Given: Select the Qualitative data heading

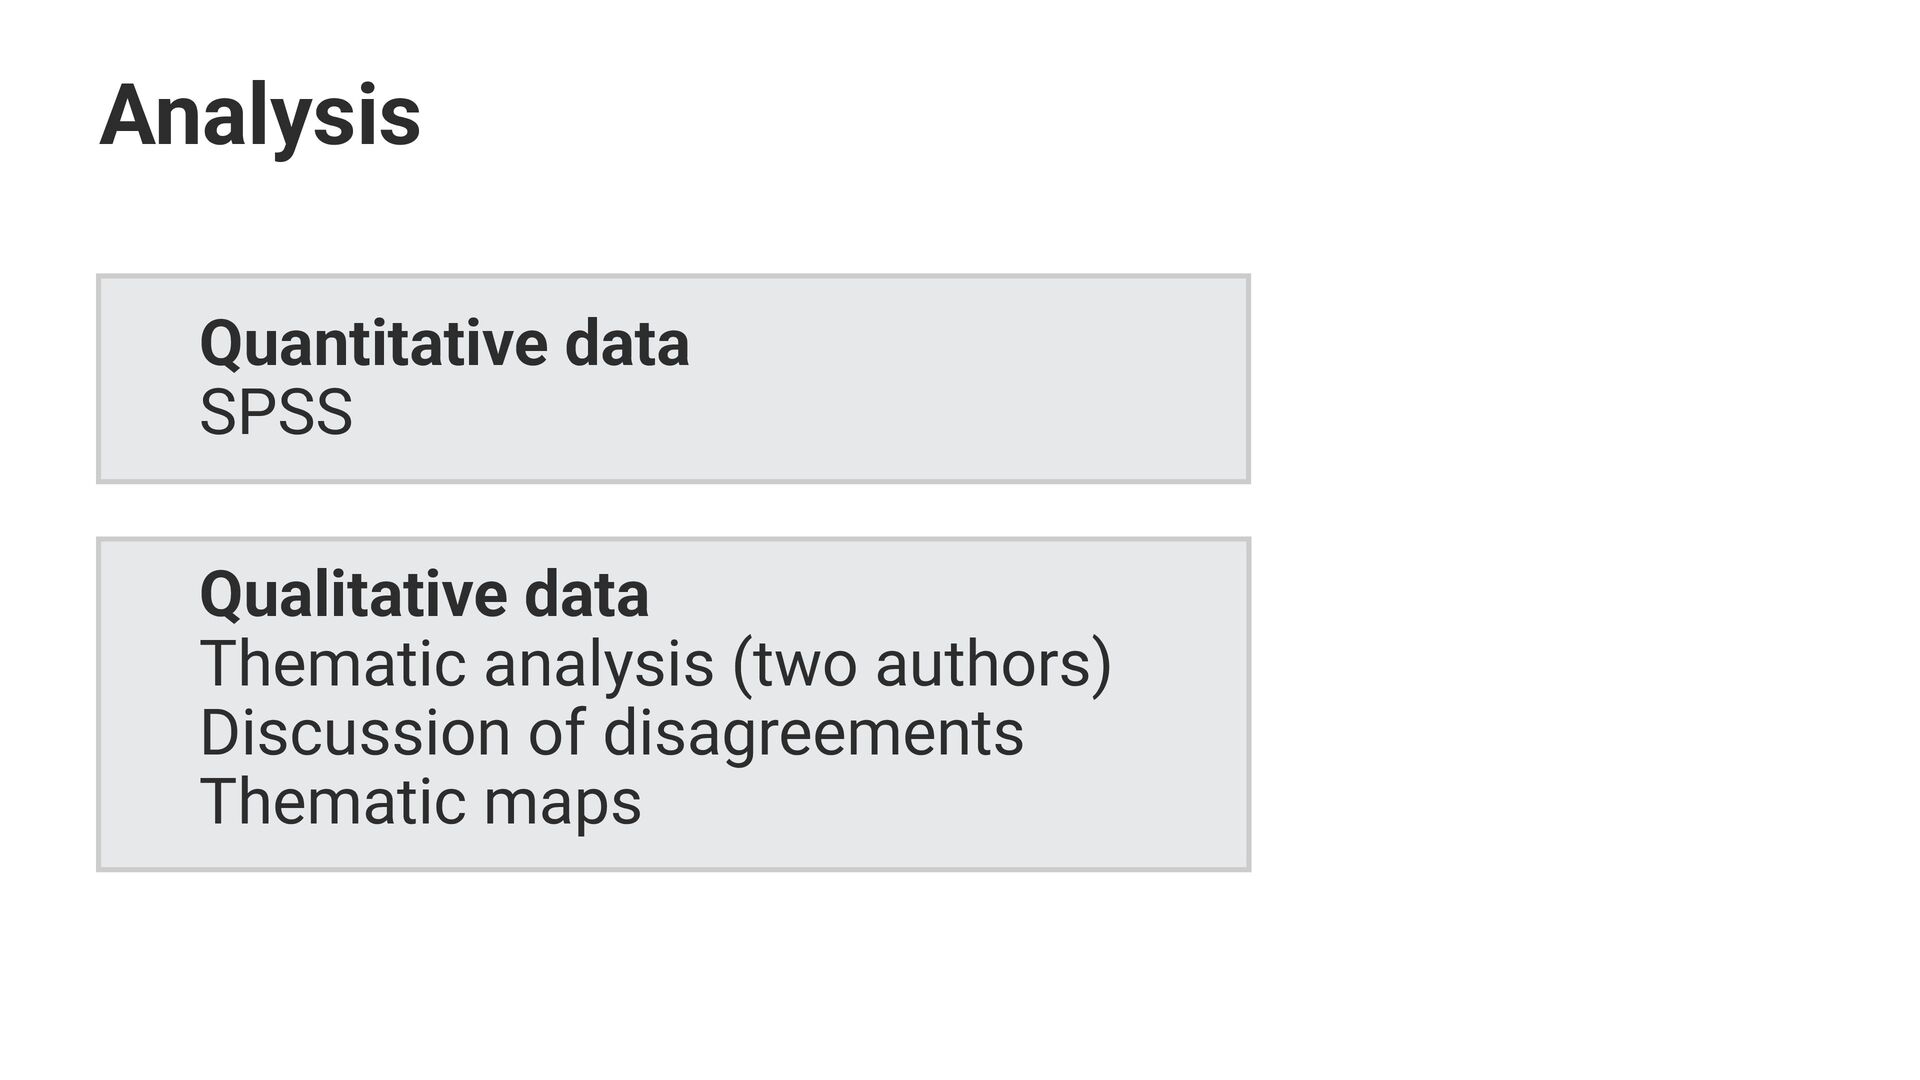Looking at the screenshot, I should [424, 595].
